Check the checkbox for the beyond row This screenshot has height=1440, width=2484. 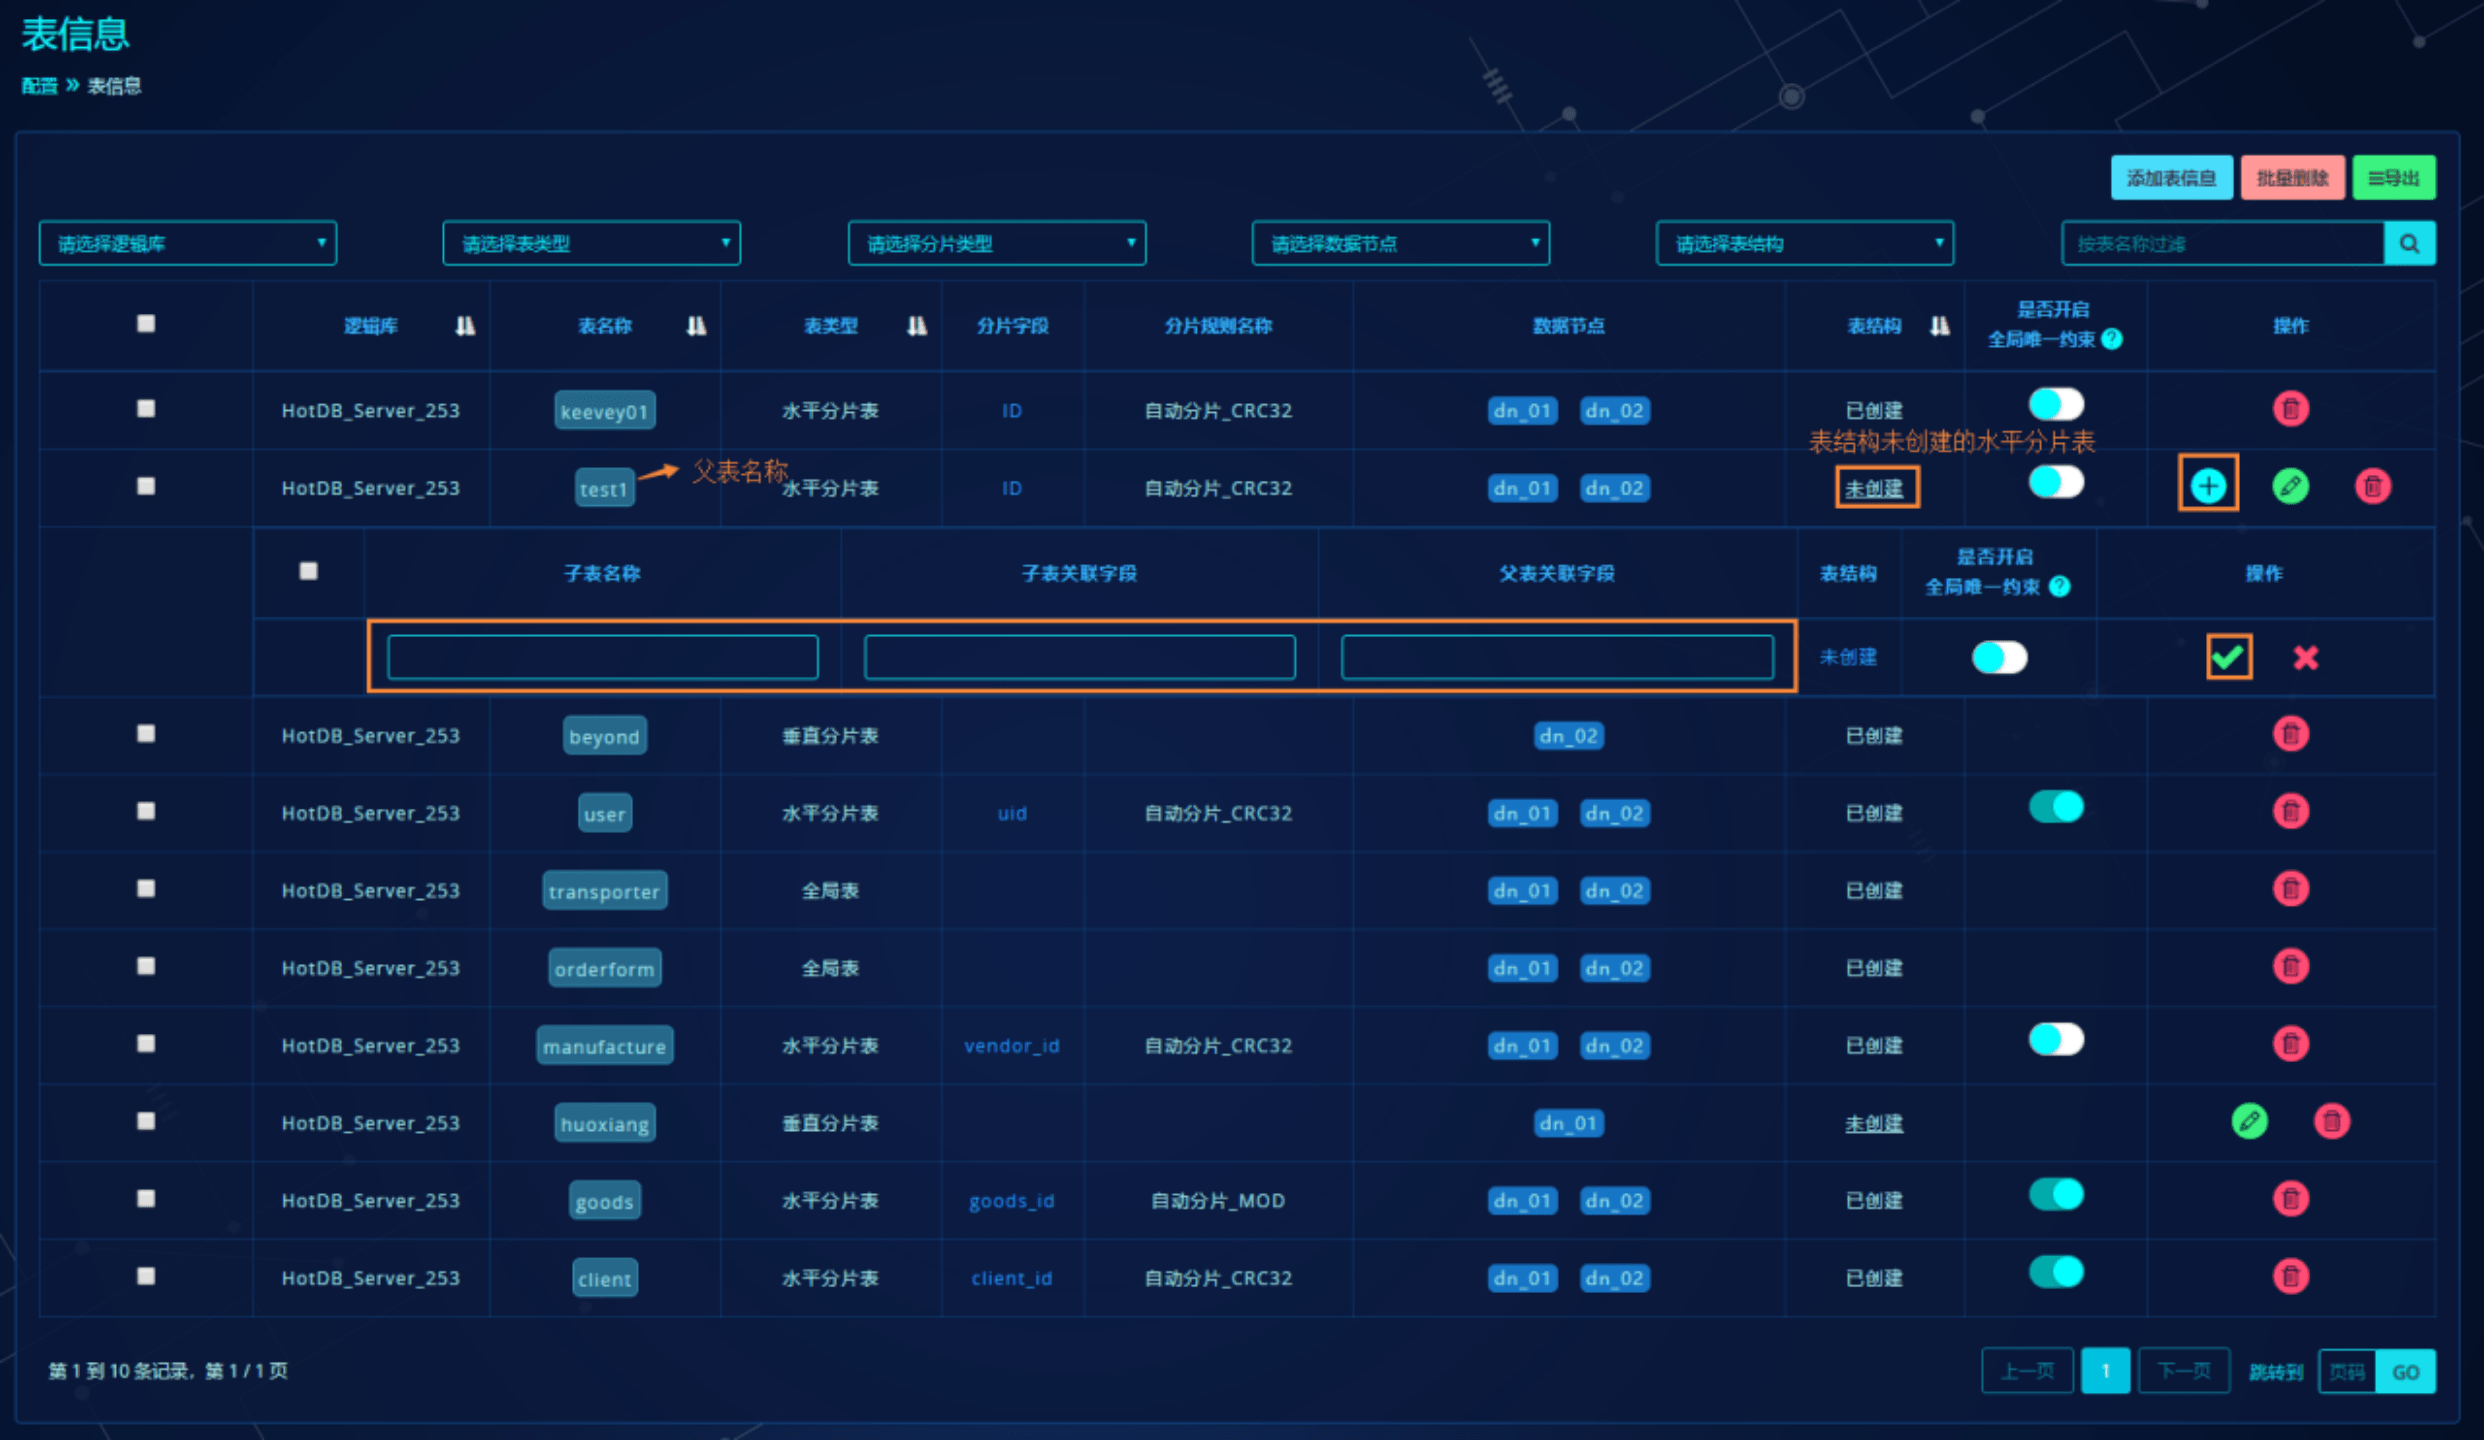pyautogui.click(x=146, y=733)
